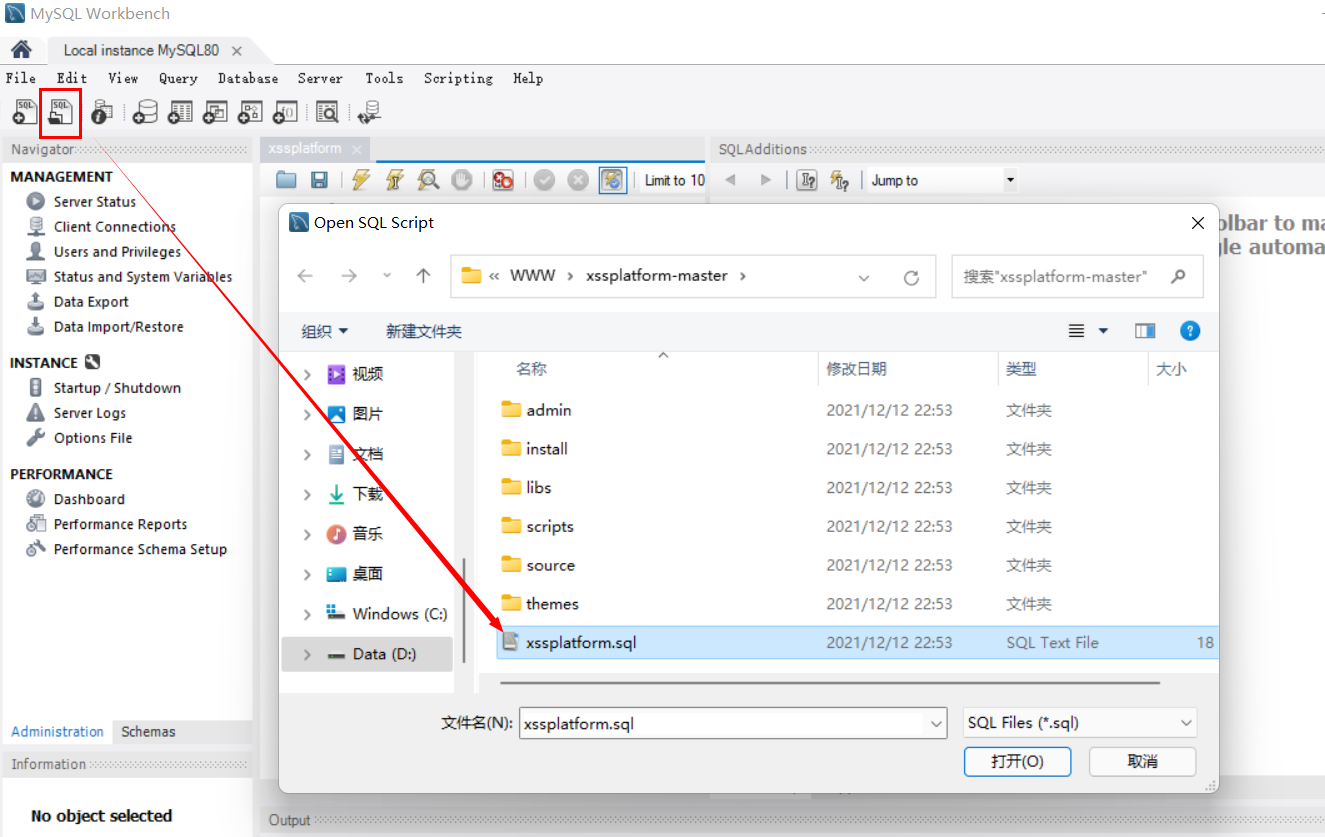Expand the 下载 downloads tree node
This screenshot has width=1325, height=837.
click(x=307, y=494)
